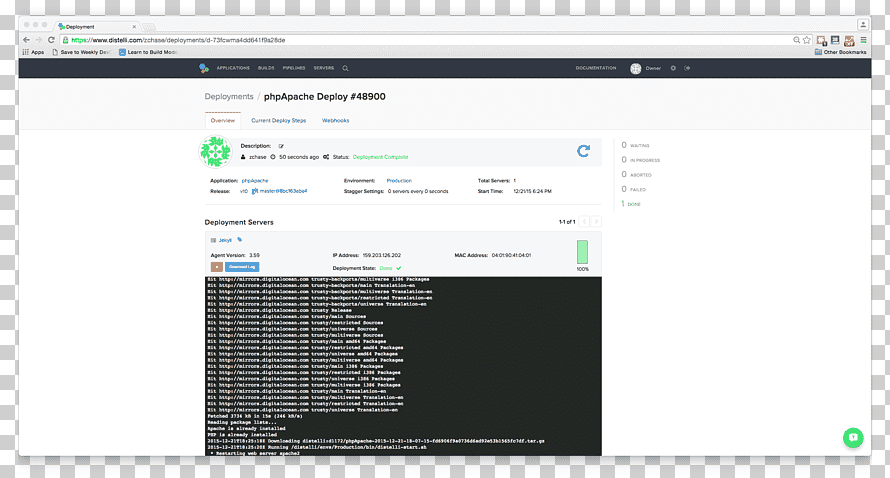The image size is (890, 478).
Task: Click the brown stop button beside Download Log
Action: pyautogui.click(x=216, y=267)
